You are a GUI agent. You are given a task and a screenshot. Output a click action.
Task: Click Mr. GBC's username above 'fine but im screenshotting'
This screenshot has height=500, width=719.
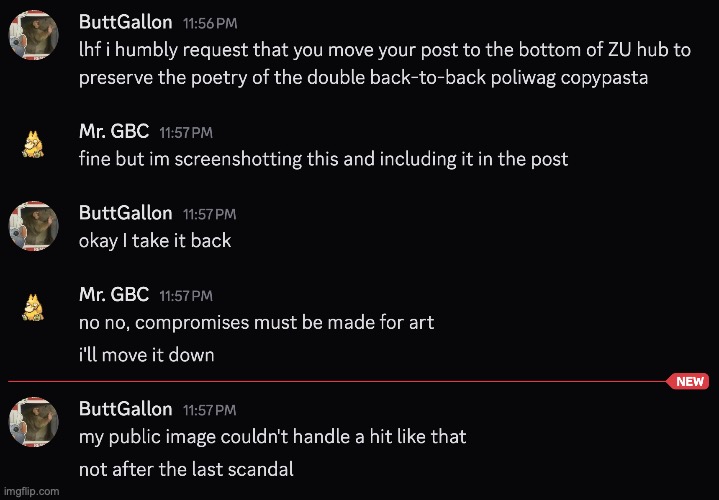point(113,131)
